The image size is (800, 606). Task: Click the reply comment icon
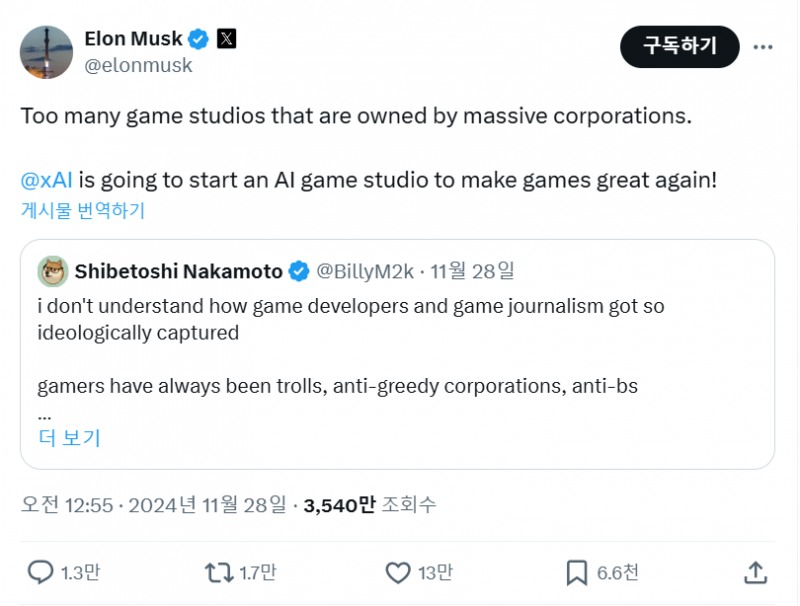tap(41, 572)
